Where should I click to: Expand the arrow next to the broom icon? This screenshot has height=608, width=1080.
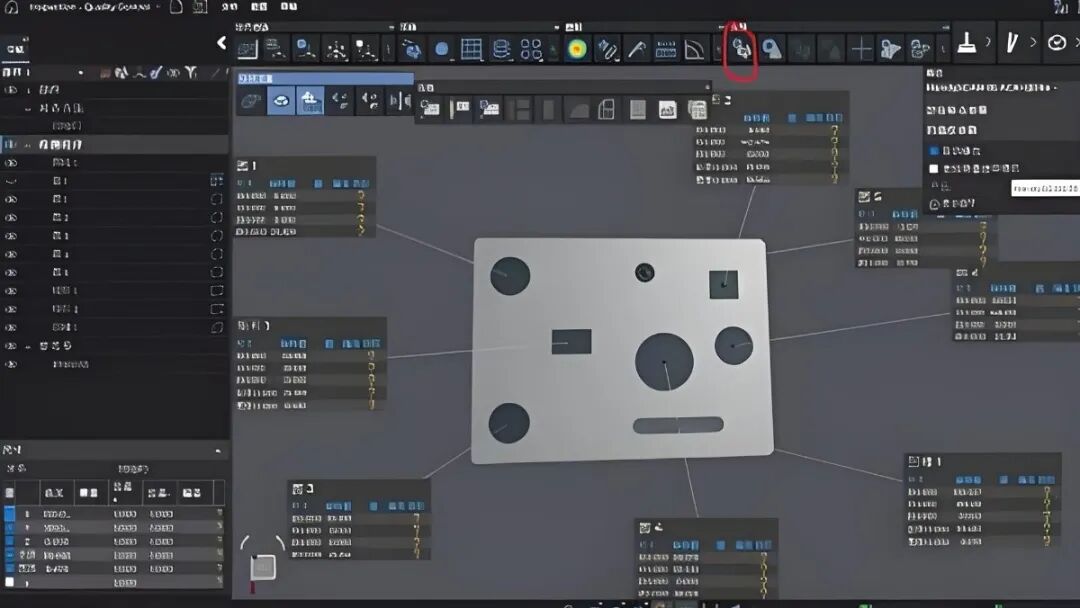[x=989, y=43]
